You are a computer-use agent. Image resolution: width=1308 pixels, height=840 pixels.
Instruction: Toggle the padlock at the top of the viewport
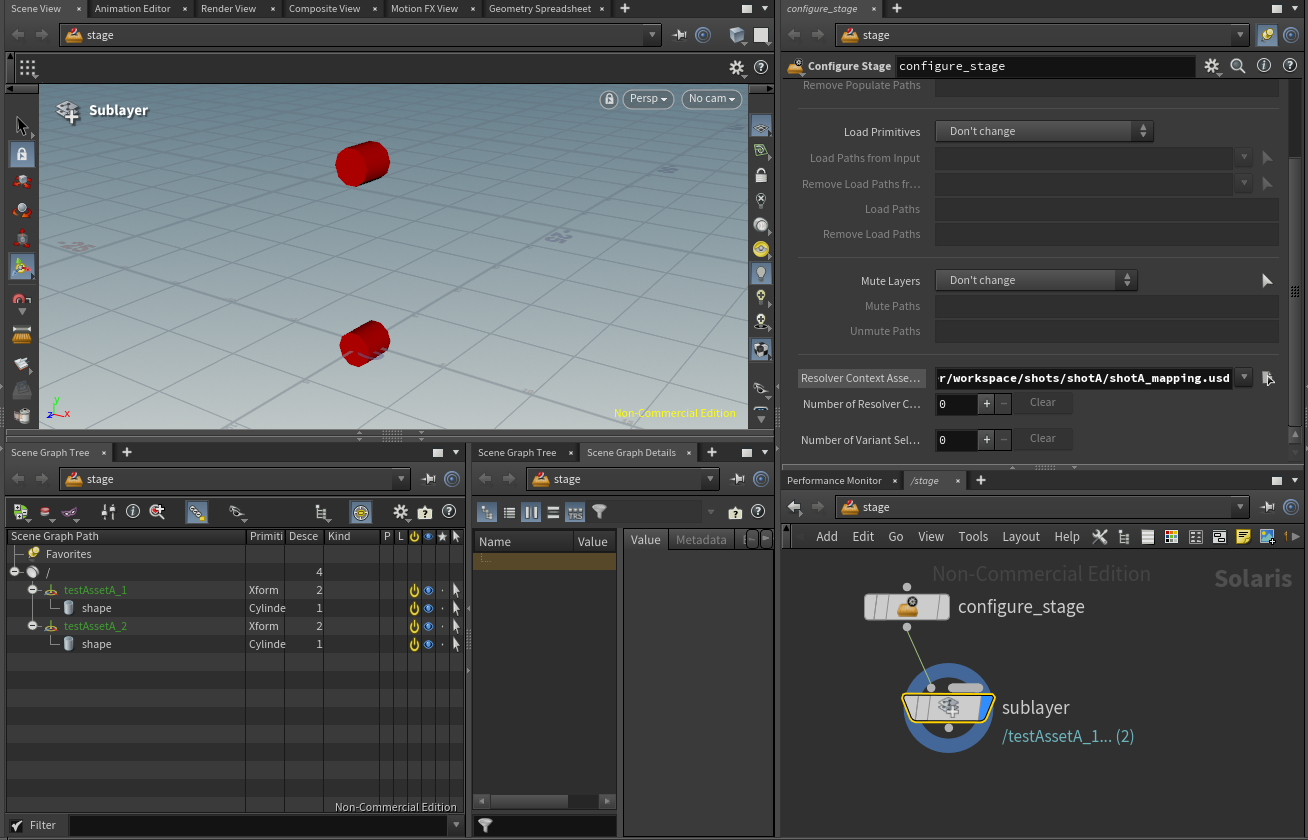click(x=609, y=99)
